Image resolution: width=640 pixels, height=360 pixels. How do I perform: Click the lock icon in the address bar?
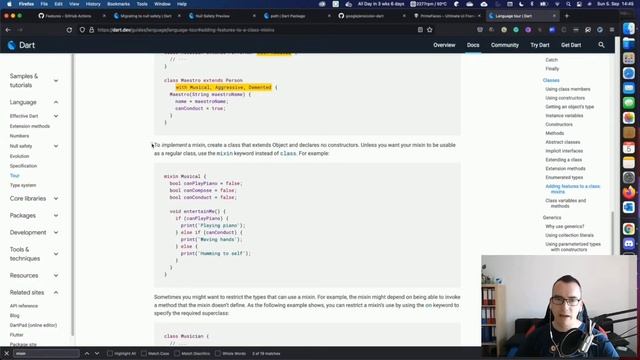91,30
